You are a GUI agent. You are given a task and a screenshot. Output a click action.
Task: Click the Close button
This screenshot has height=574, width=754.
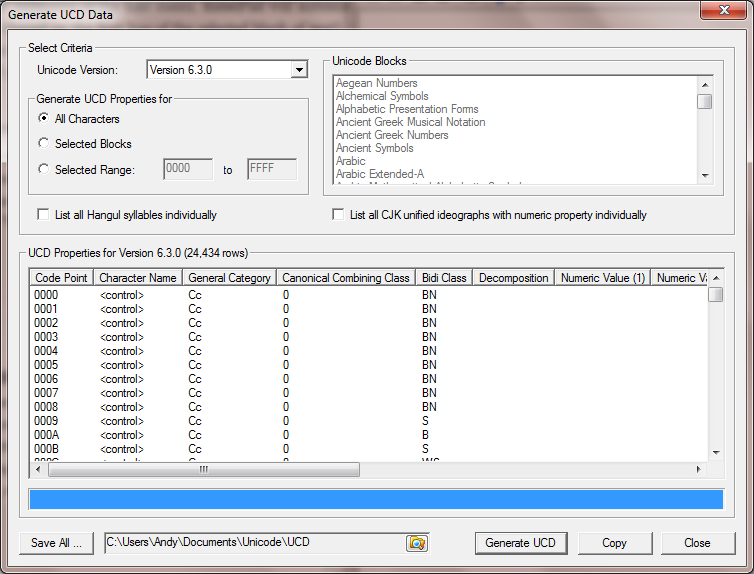pos(697,543)
